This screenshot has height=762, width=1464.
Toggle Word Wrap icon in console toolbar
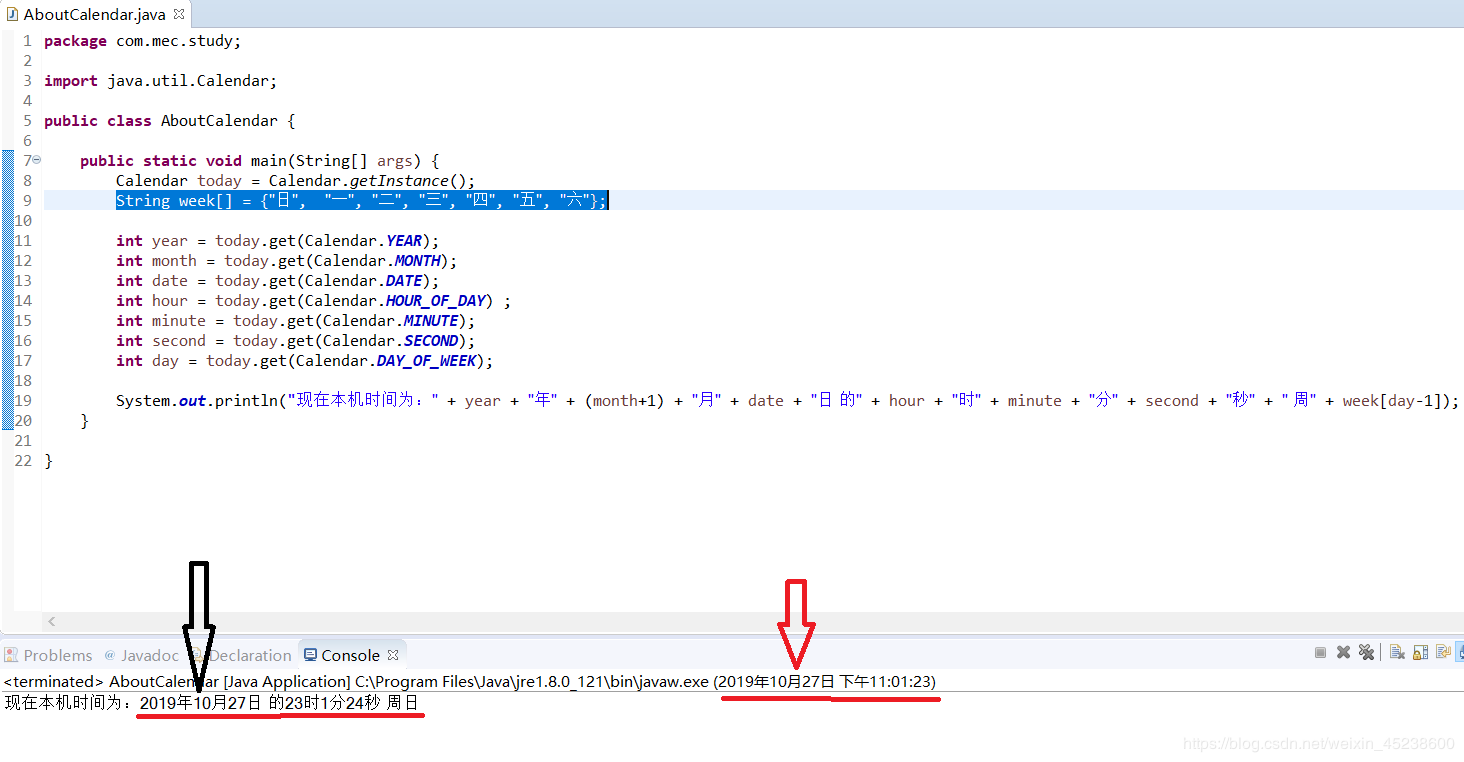pyautogui.click(x=1443, y=653)
